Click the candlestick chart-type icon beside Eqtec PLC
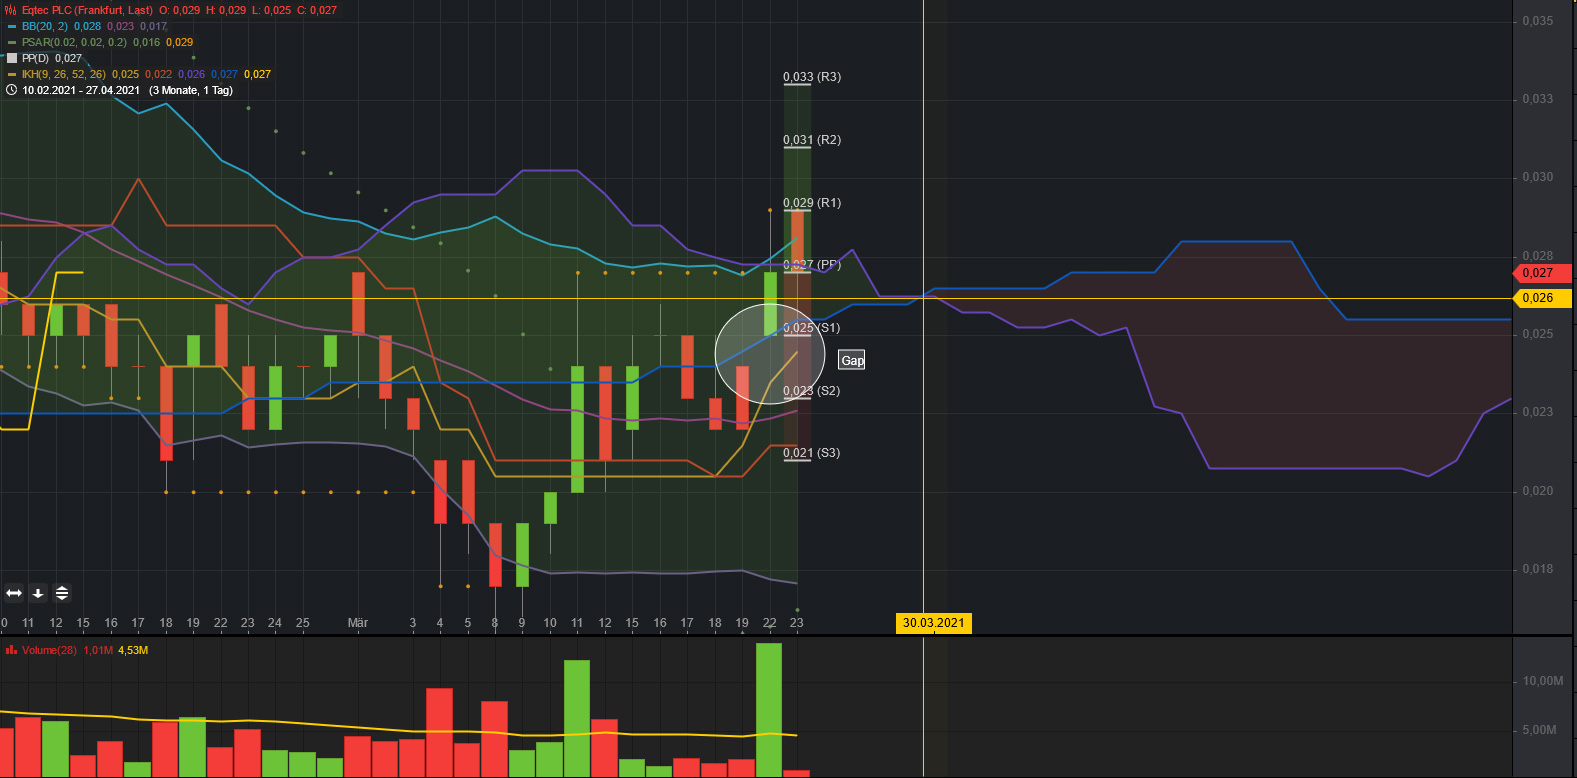This screenshot has width=1577, height=778. point(11,10)
